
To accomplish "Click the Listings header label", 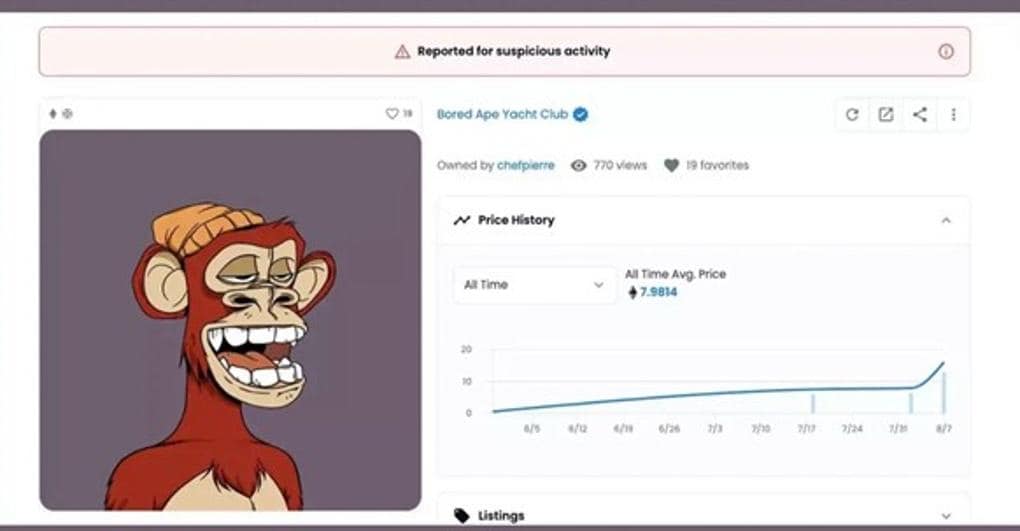I will coord(501,515).
